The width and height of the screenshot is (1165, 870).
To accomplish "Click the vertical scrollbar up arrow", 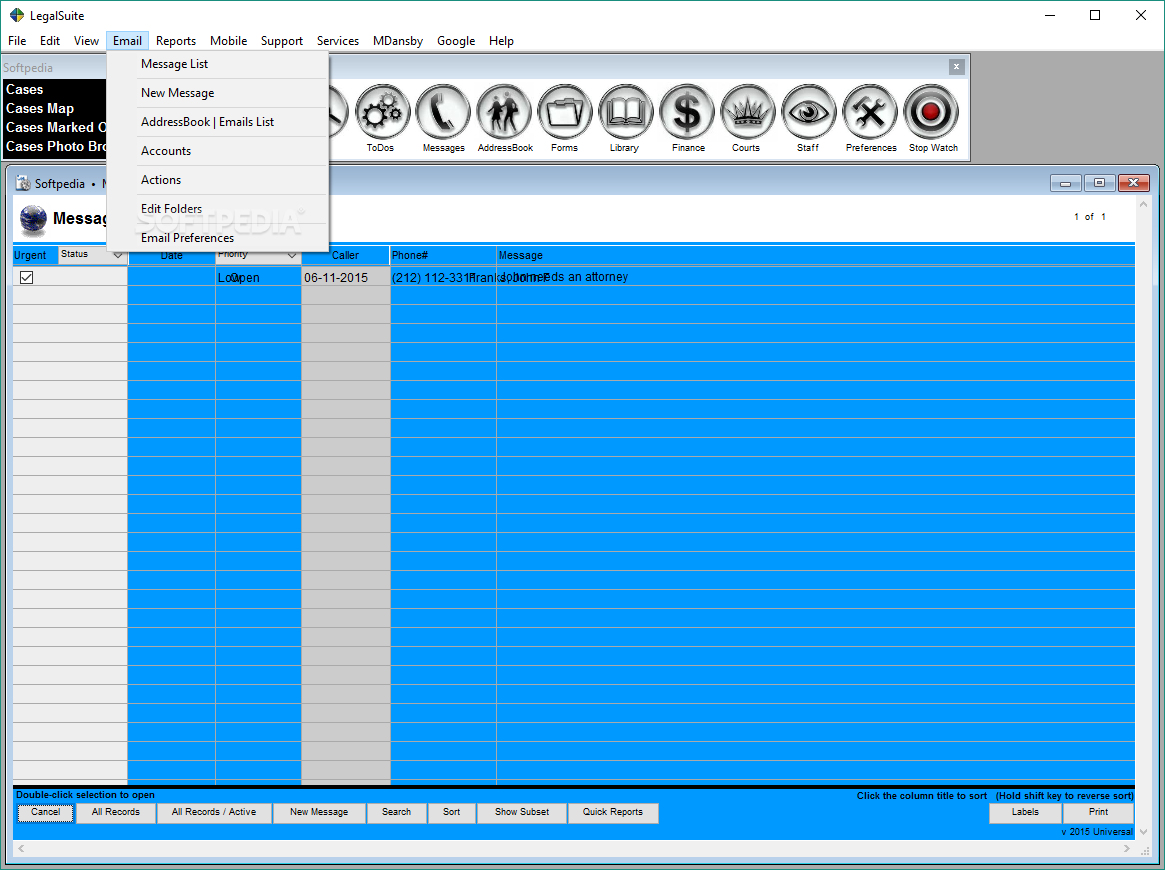I will pyautogui.click(x=1144, y=204).
